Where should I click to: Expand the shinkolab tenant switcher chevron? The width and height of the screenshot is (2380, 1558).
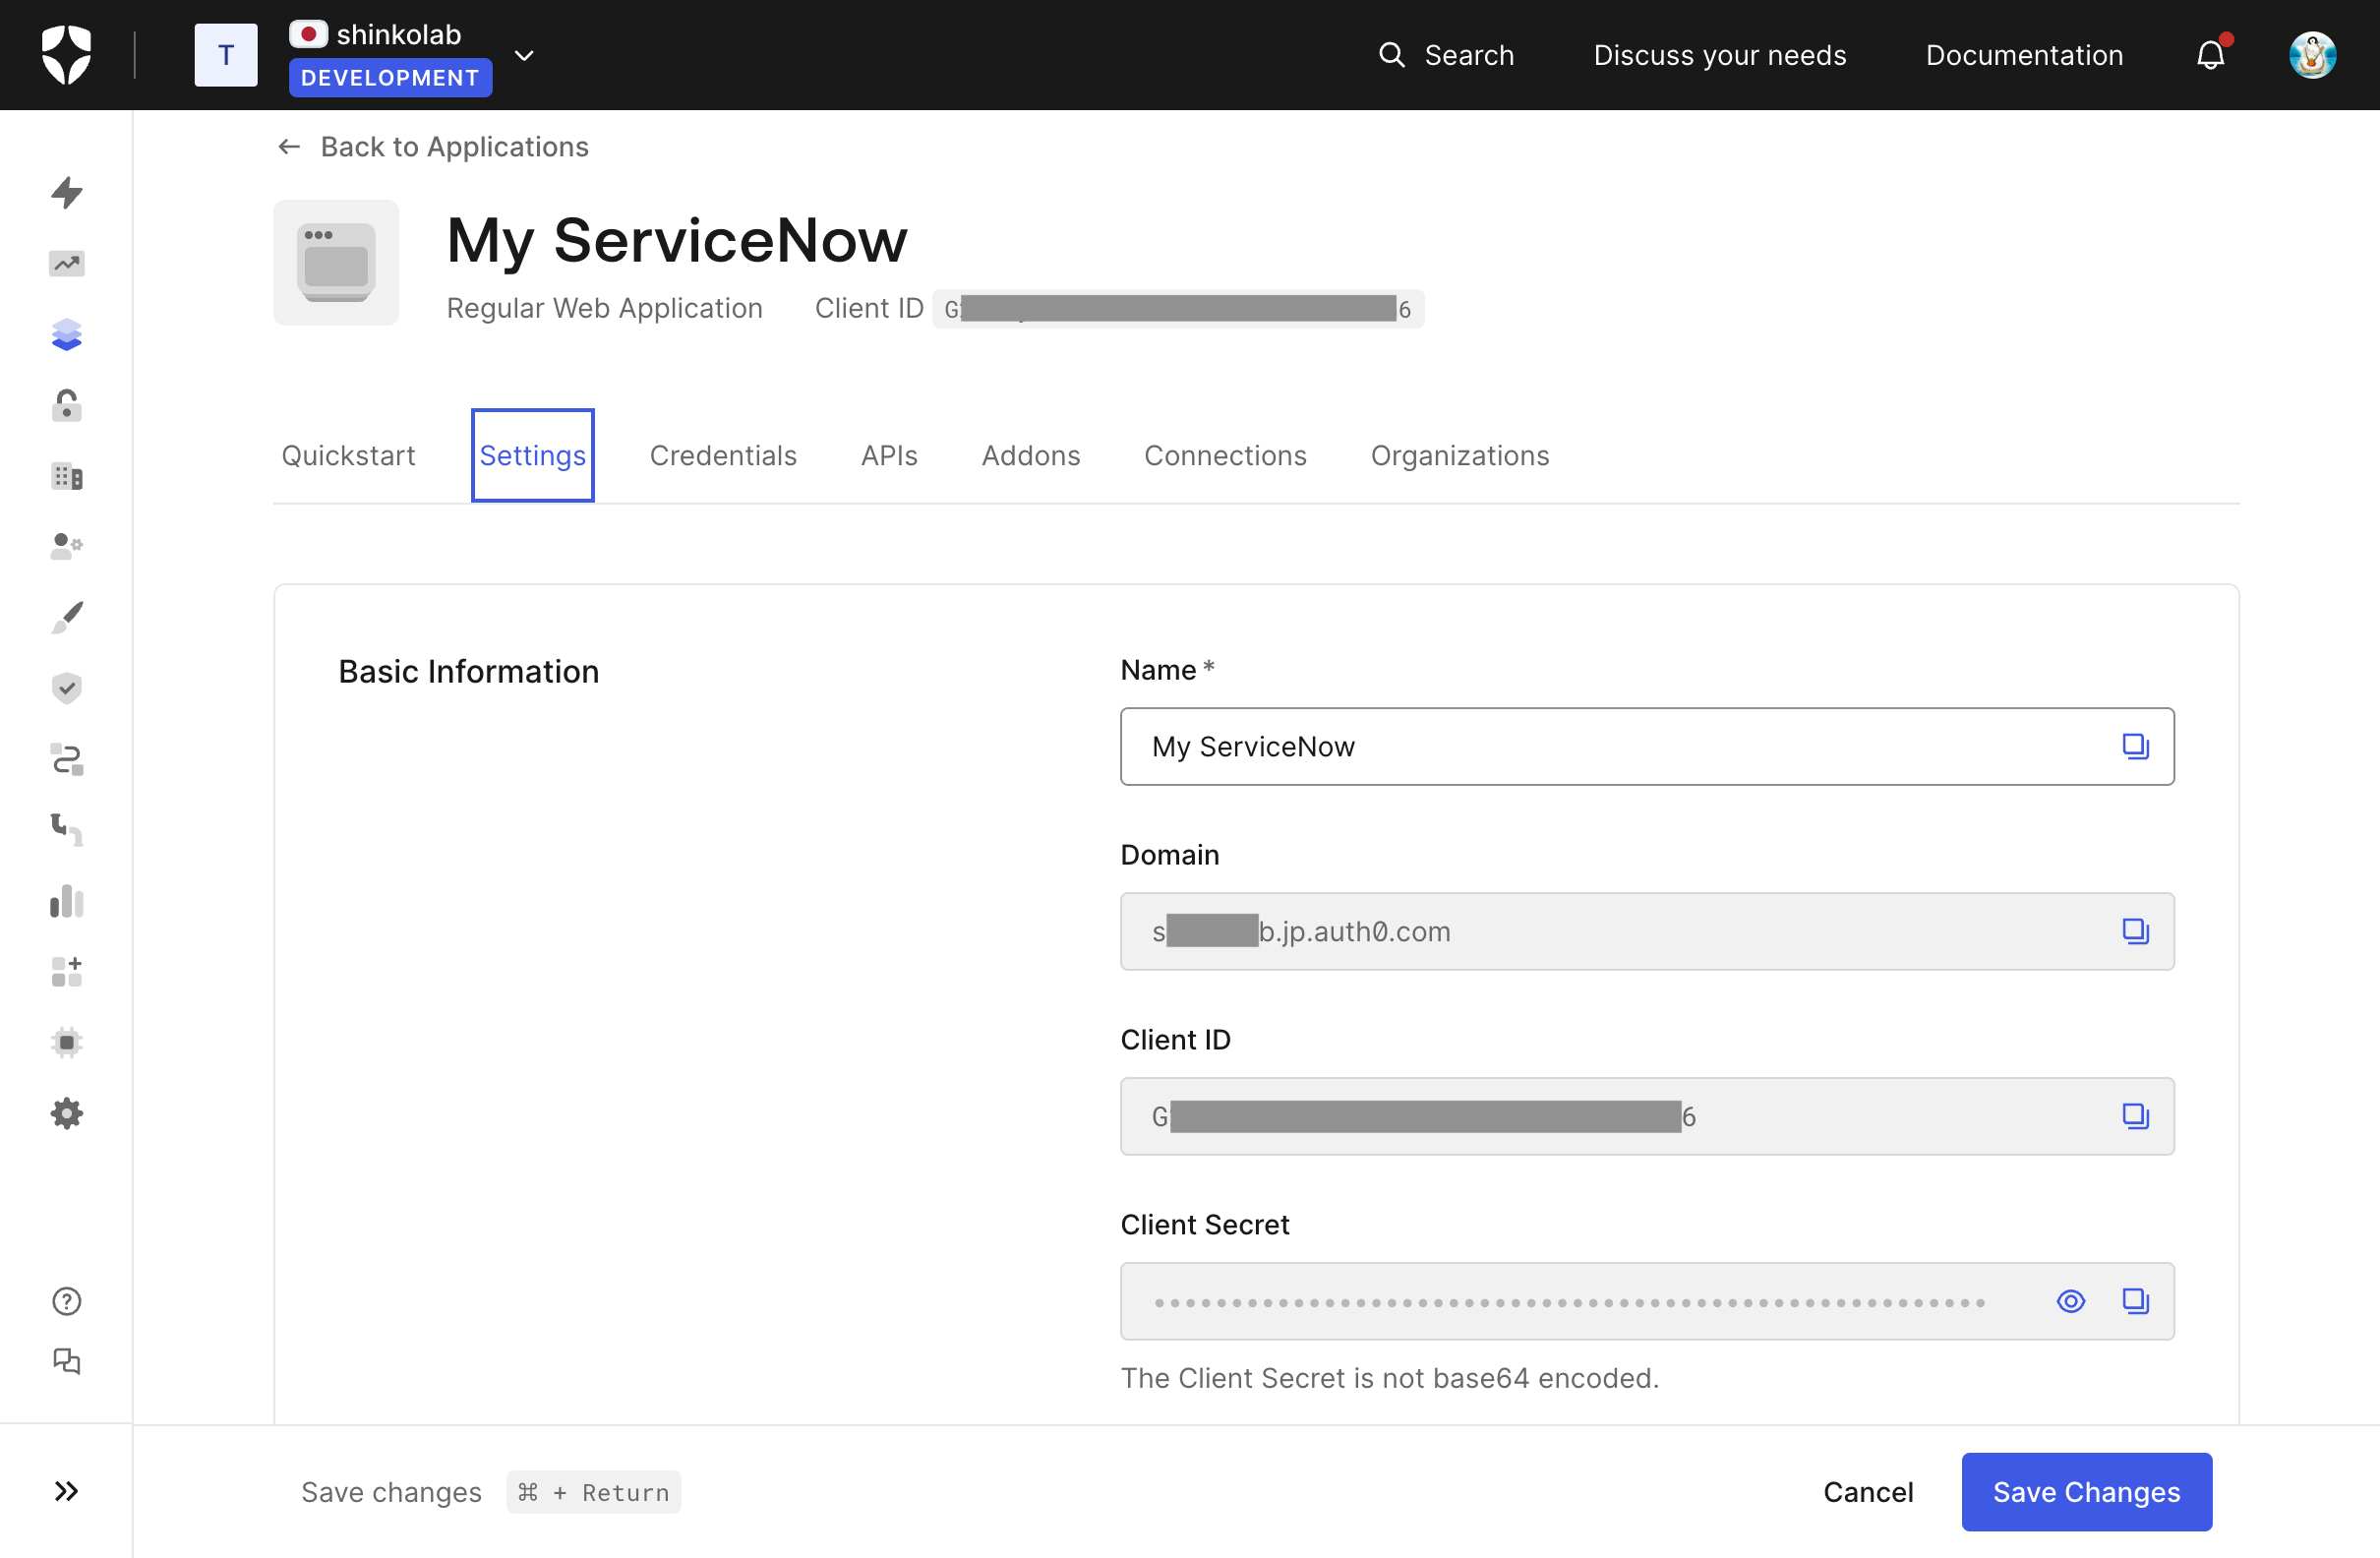point(524,55)
